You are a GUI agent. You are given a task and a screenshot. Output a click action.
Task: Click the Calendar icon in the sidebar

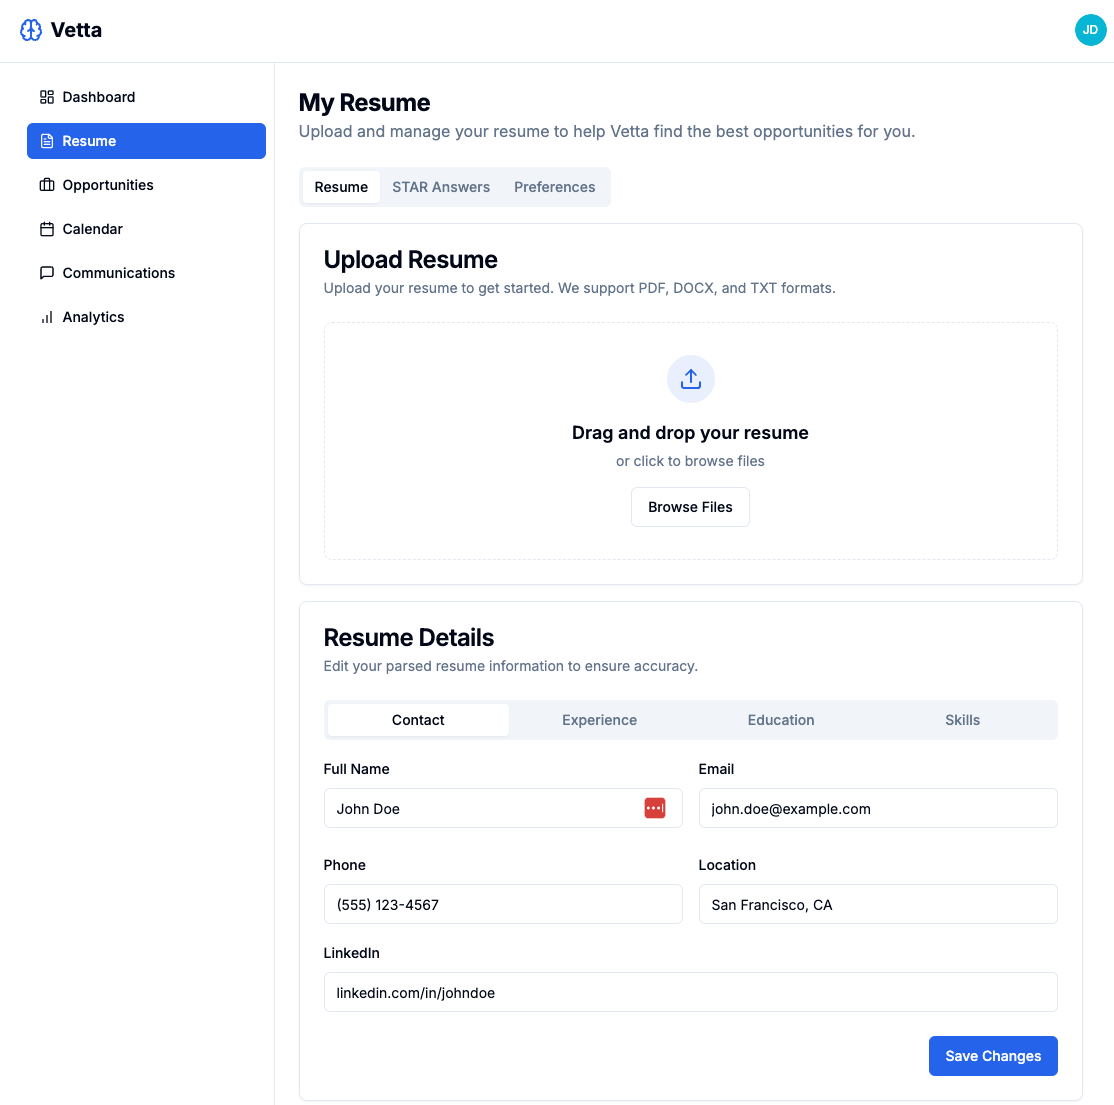[46, 229]
